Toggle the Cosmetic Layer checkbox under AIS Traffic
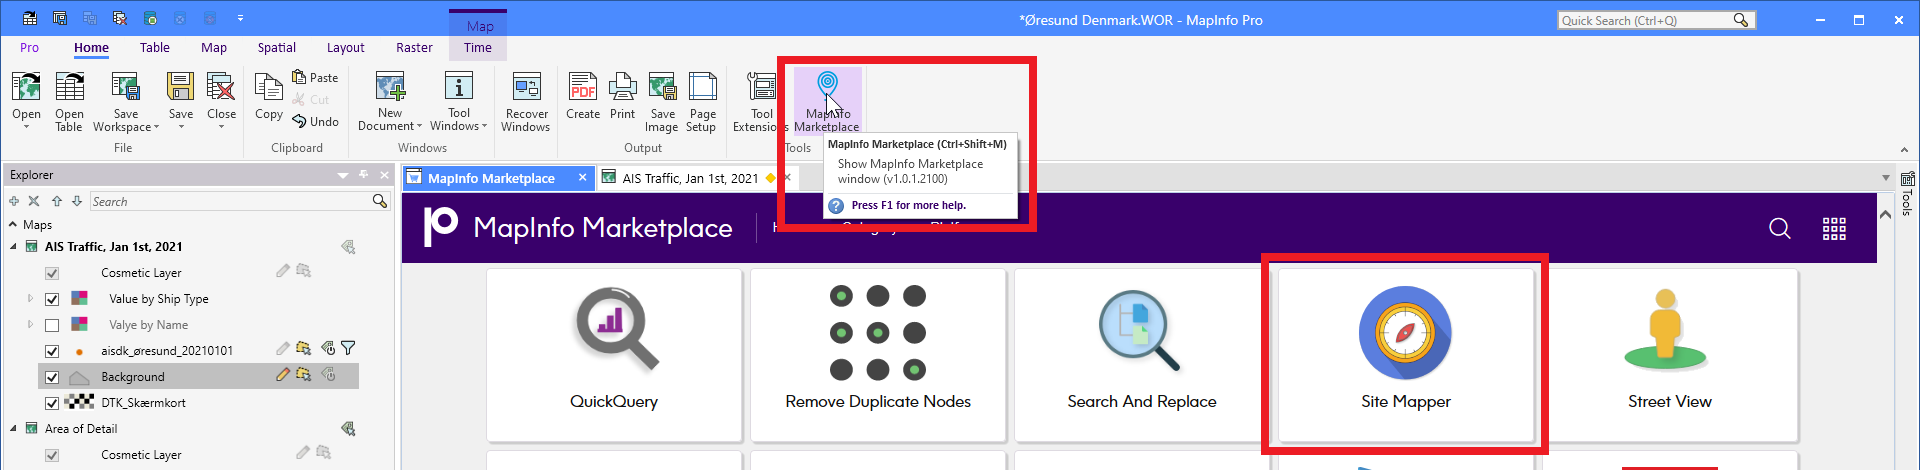Viewport: 1920px width, 470px height. click(x=52, y=273)
